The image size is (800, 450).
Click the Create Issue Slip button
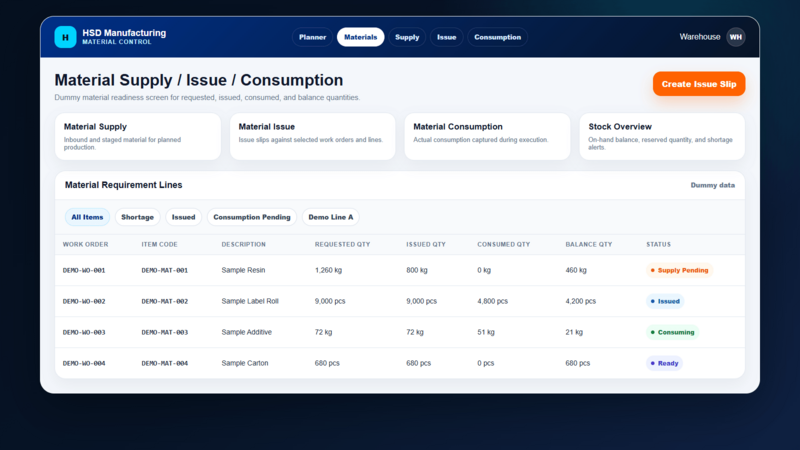[698, 84]
